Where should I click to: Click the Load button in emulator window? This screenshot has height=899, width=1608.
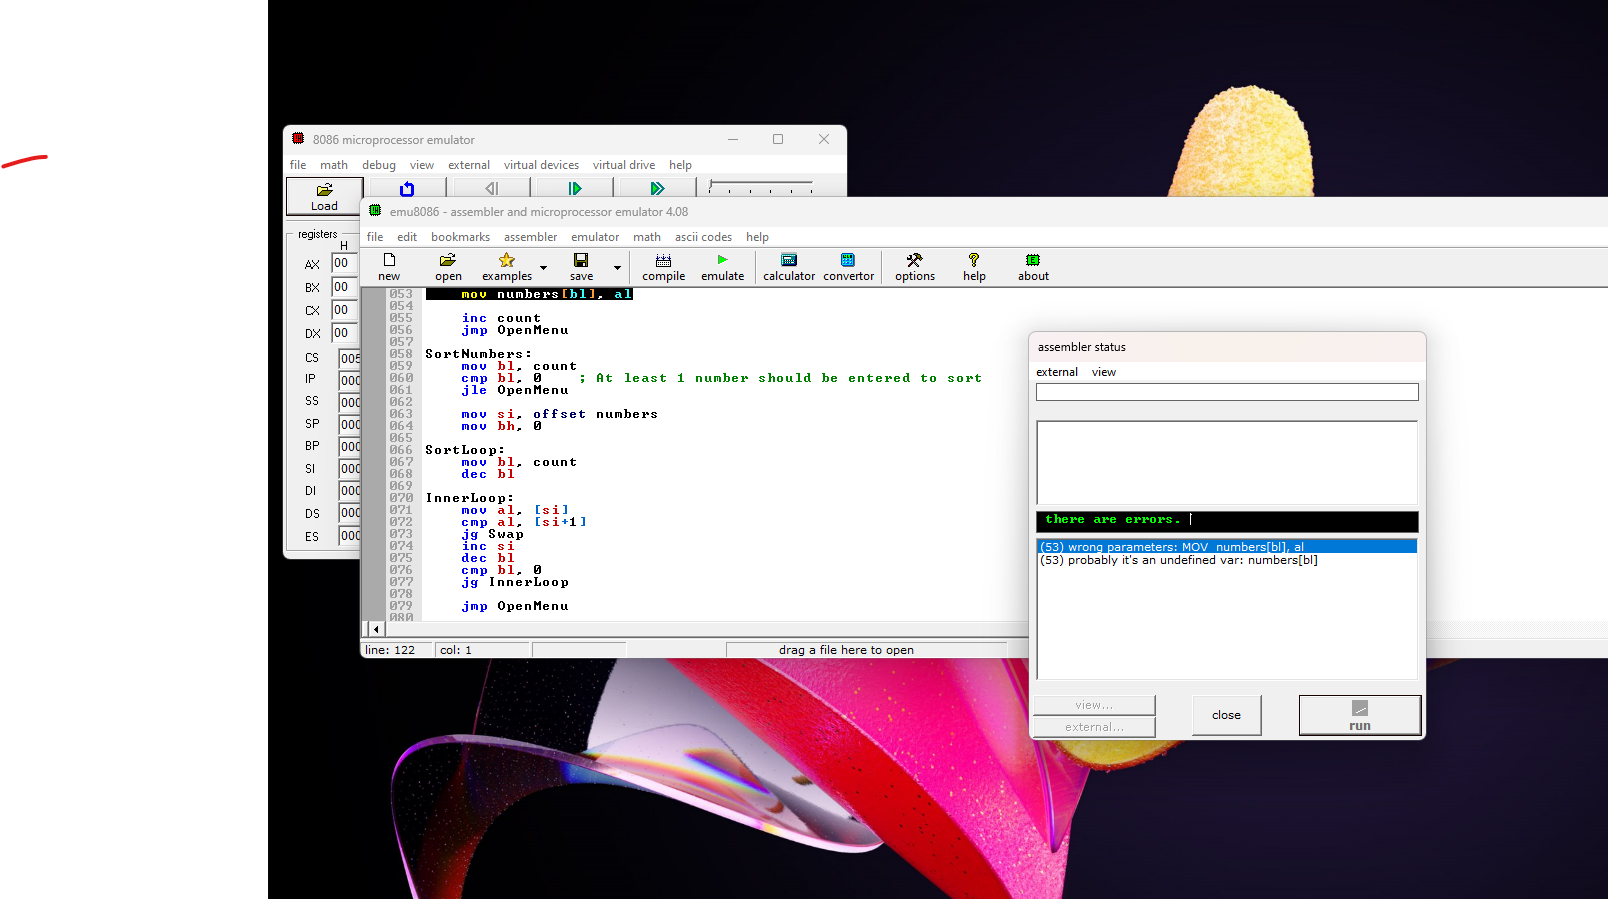pos(324,196)
